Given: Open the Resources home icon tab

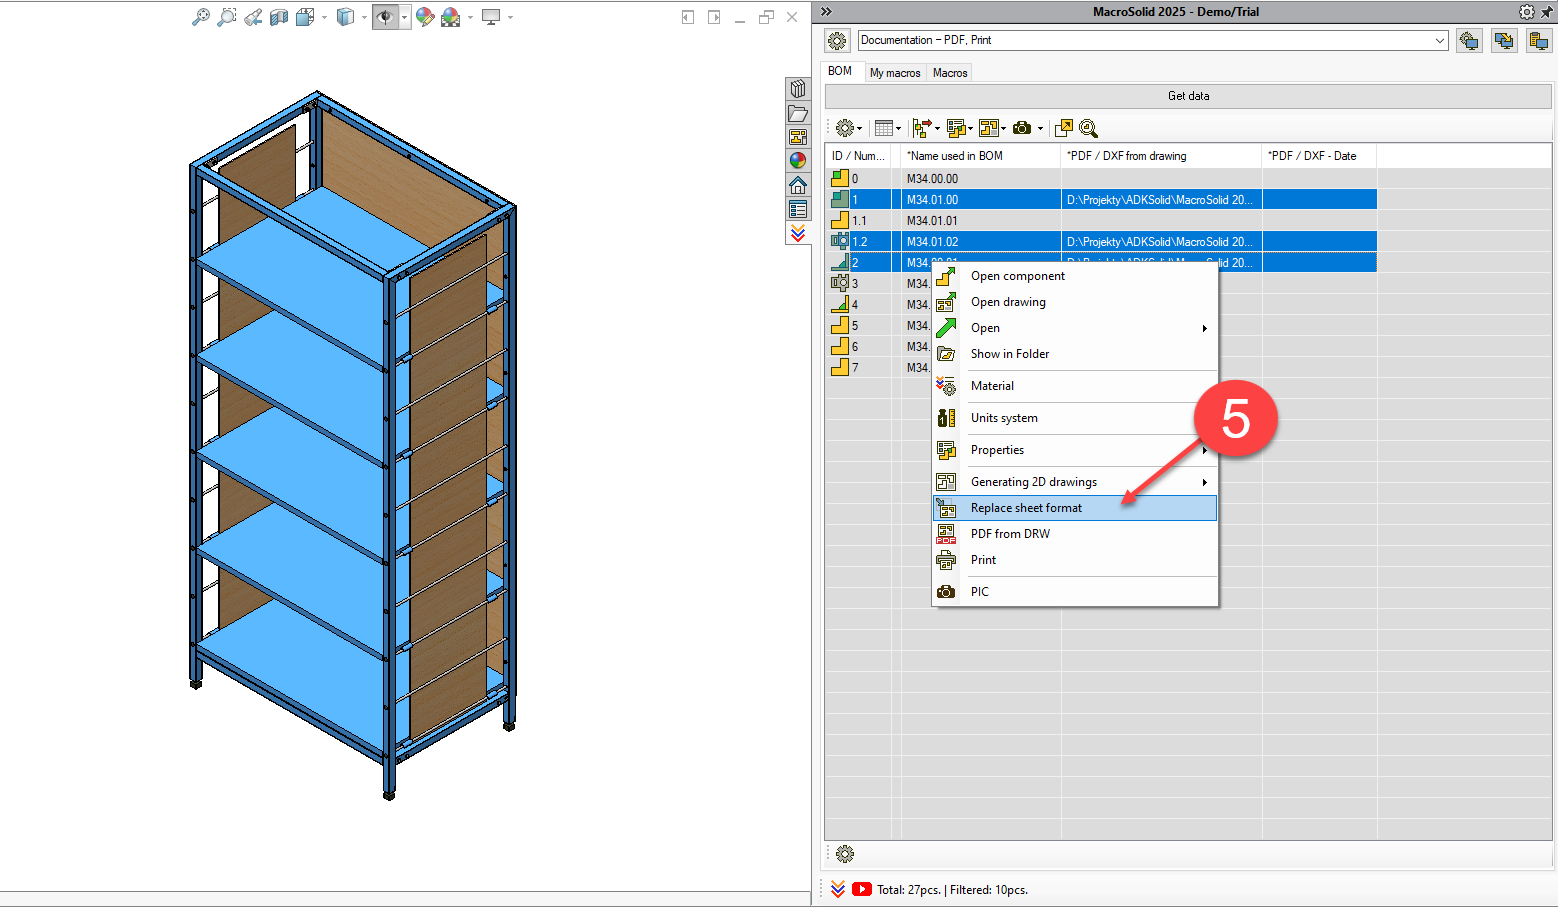Looking at the screenshot, I should point(798,185).
